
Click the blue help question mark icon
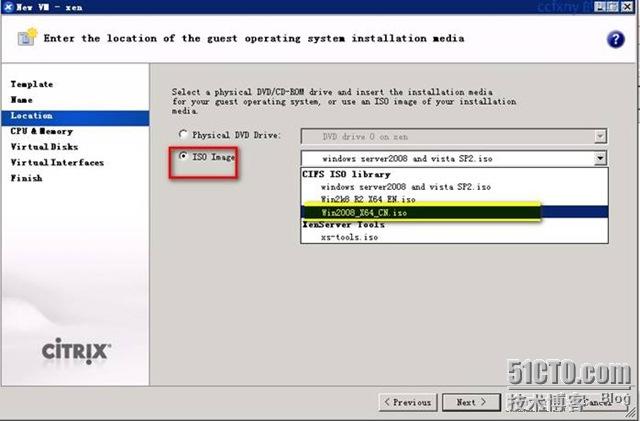click(x=615, y=40)
